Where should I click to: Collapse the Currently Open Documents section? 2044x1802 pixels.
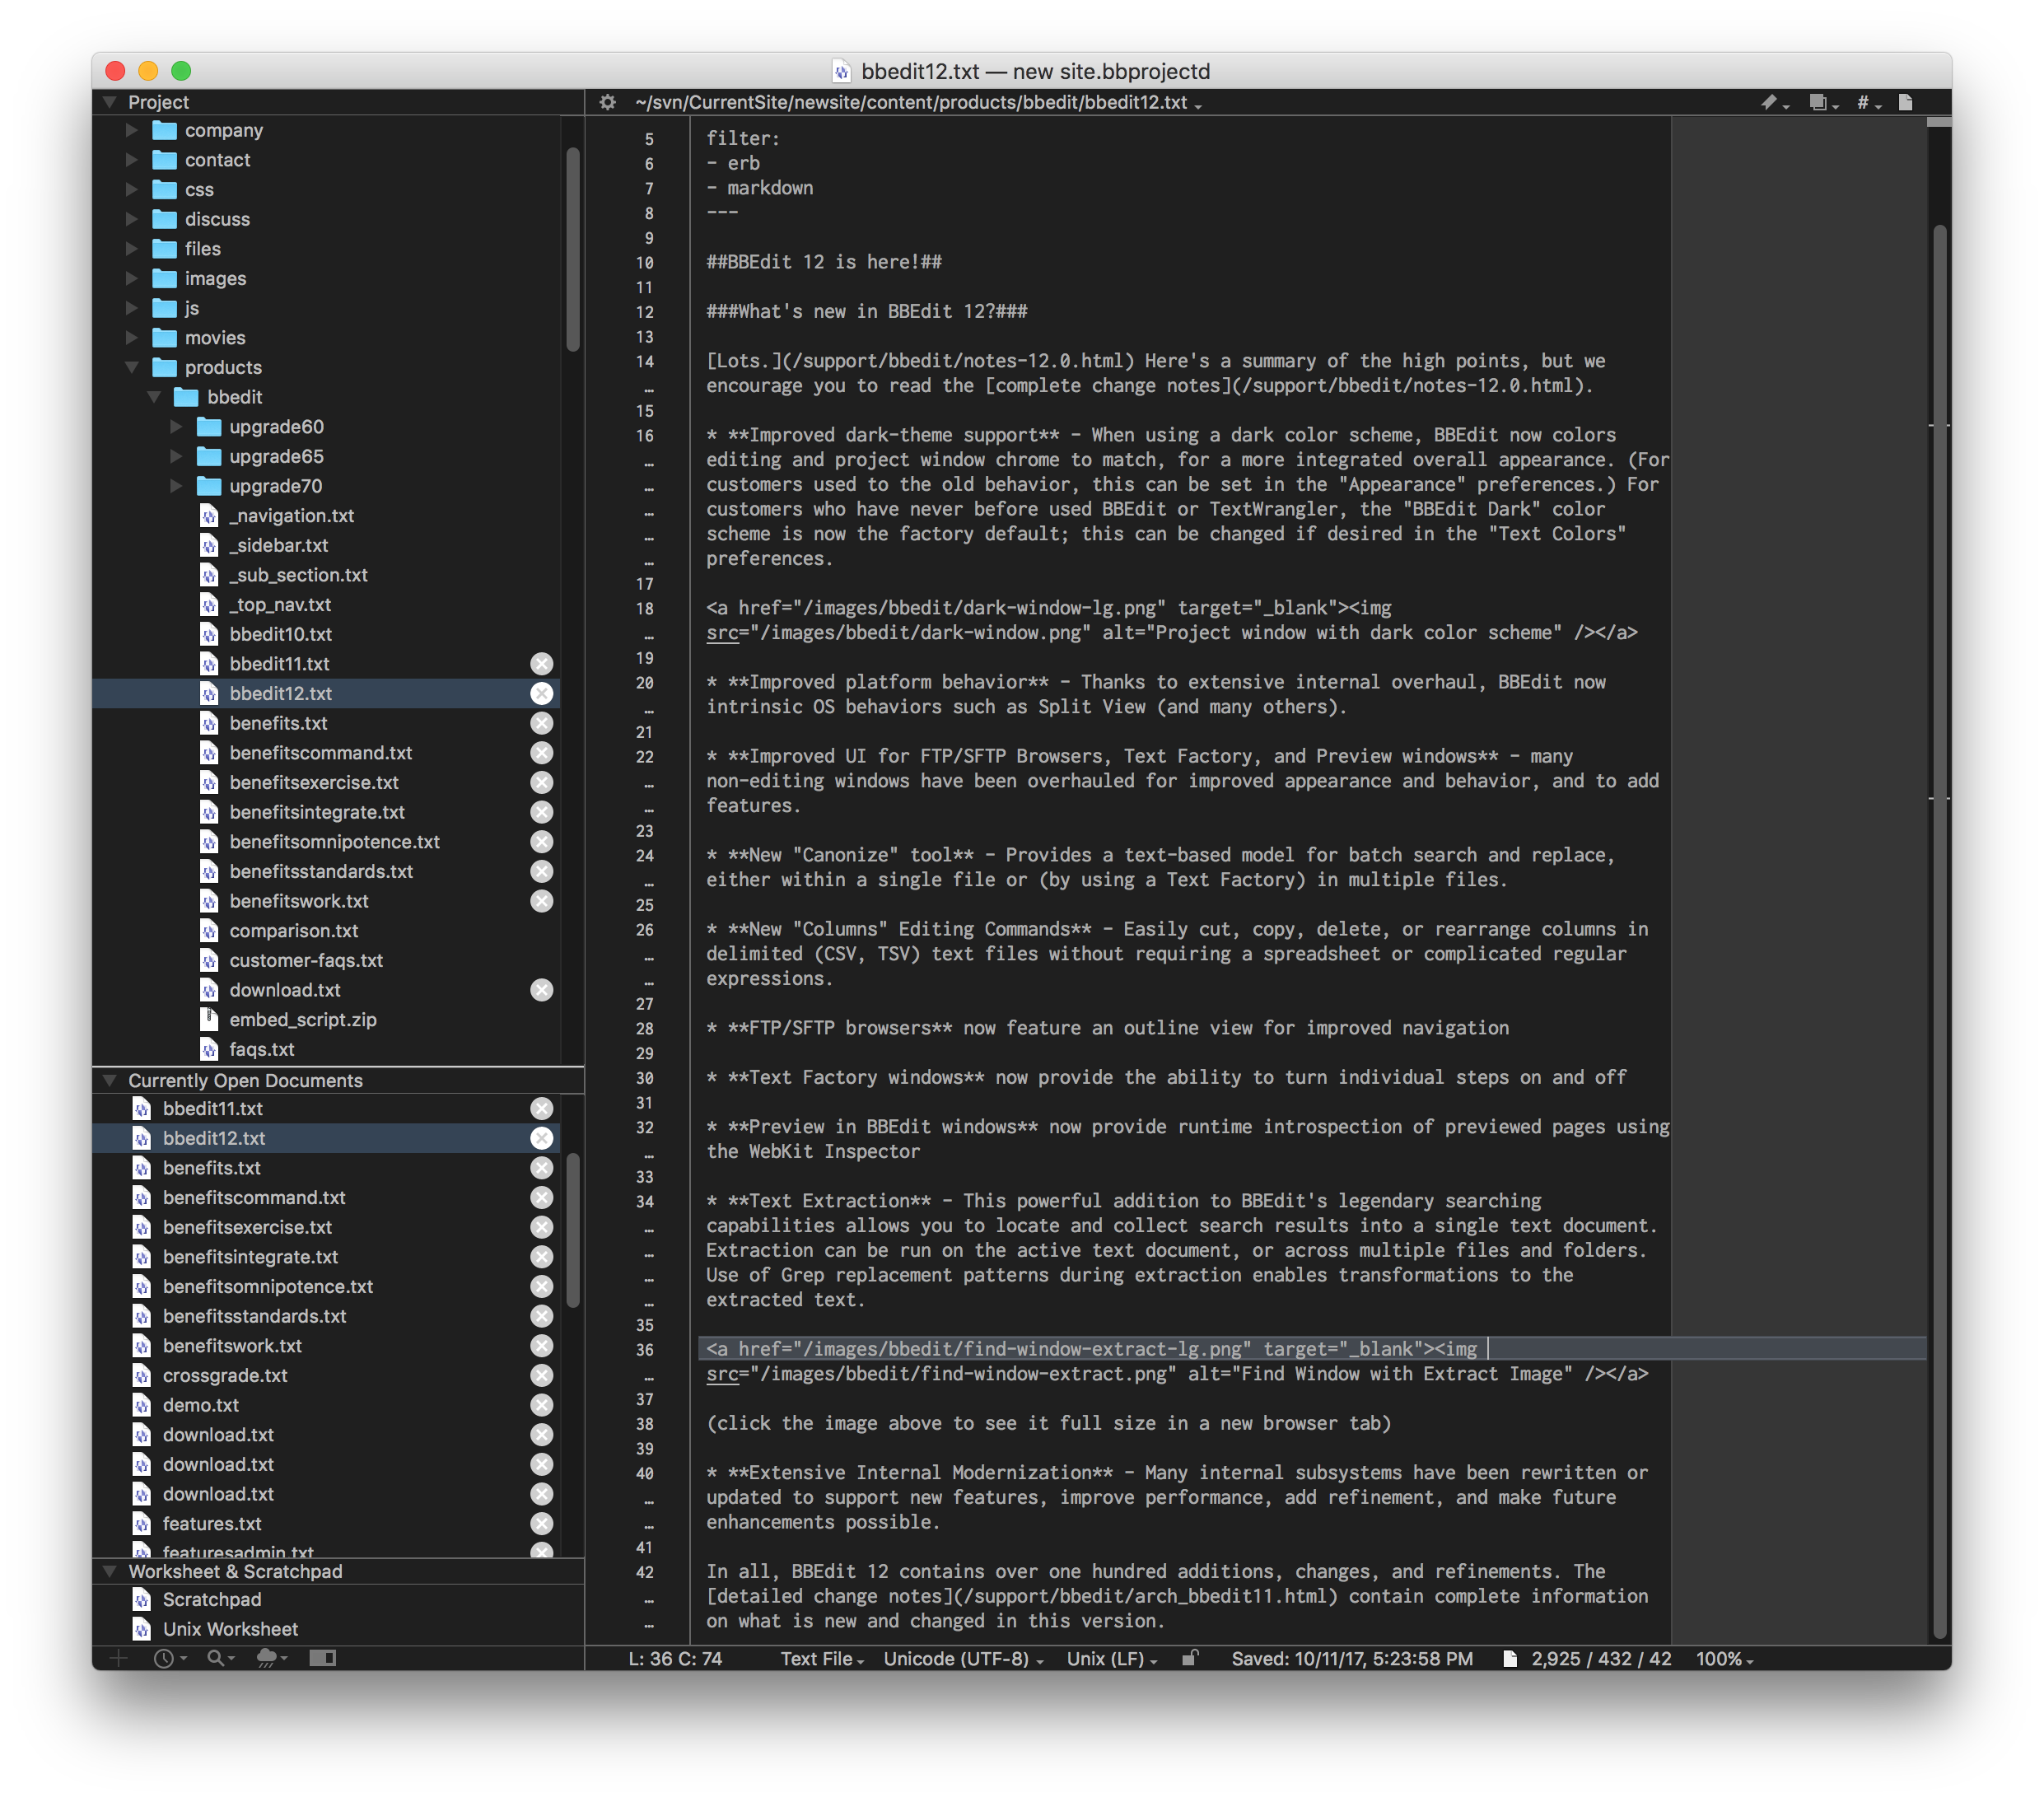[110, 1080]
